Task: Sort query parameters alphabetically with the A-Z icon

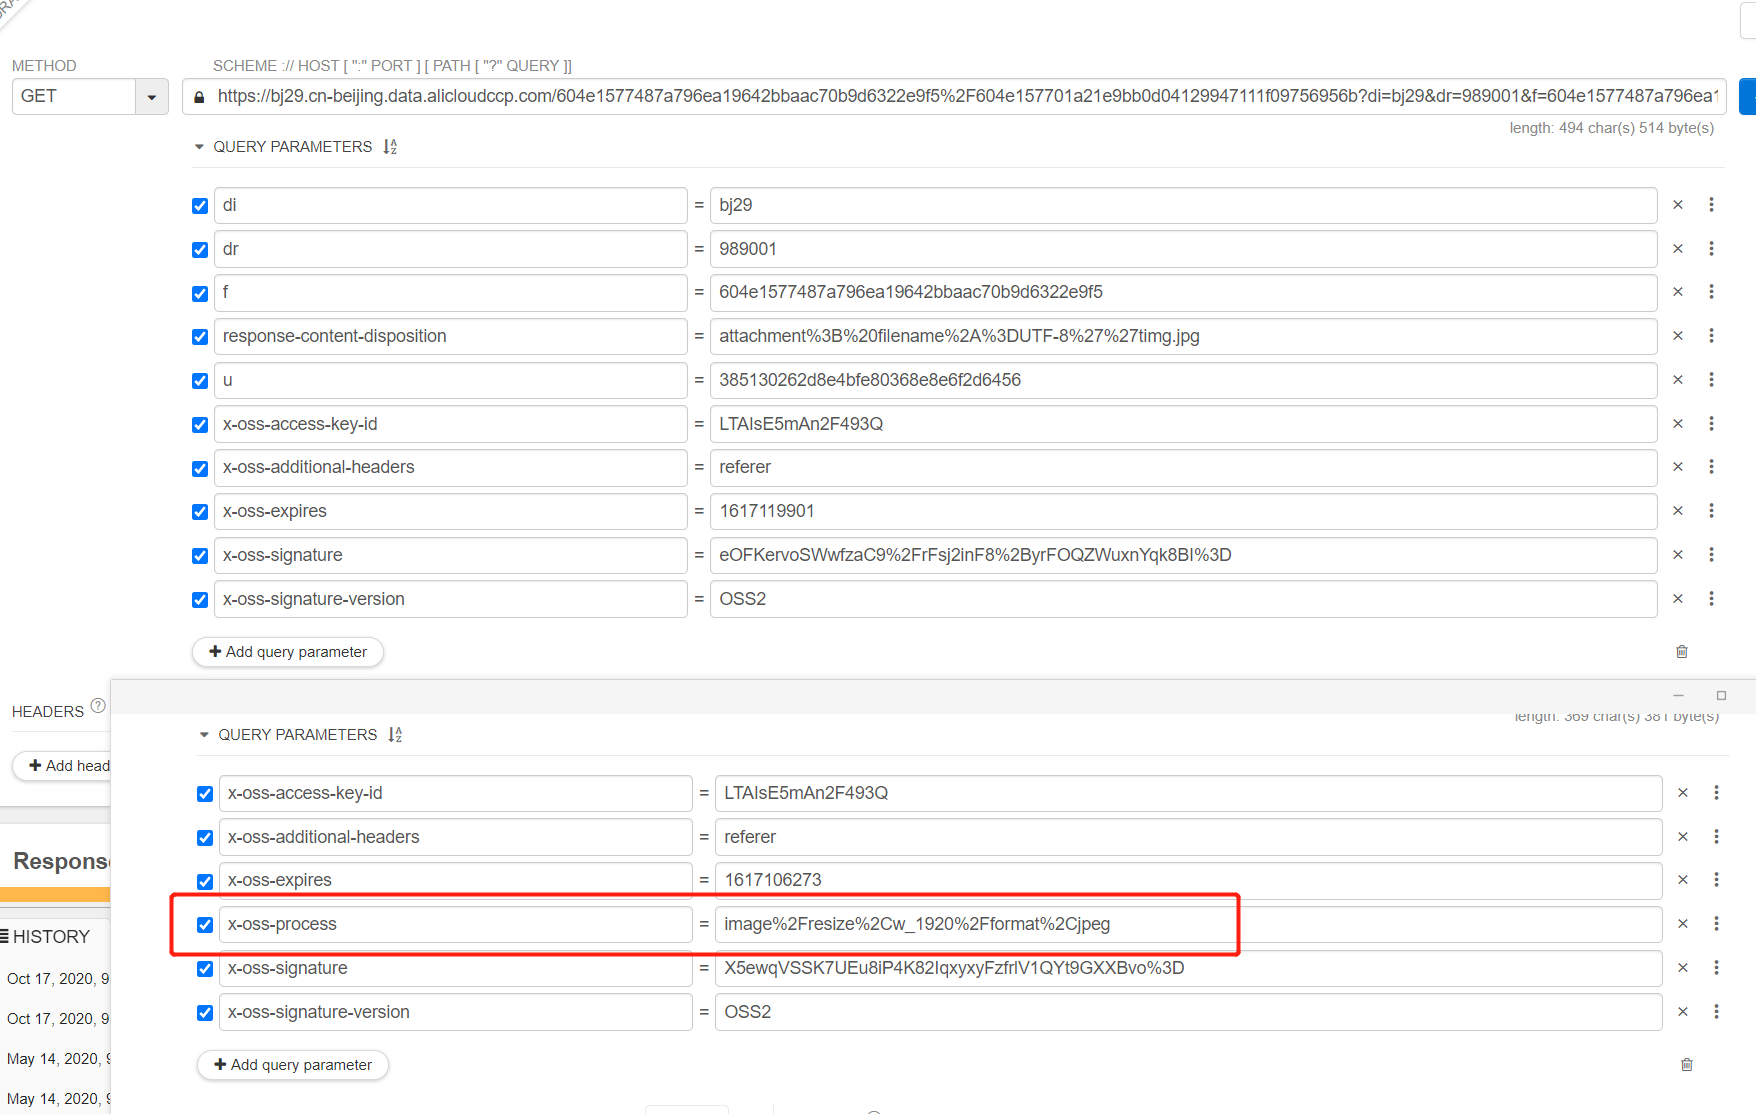Action: pos(390,146)
